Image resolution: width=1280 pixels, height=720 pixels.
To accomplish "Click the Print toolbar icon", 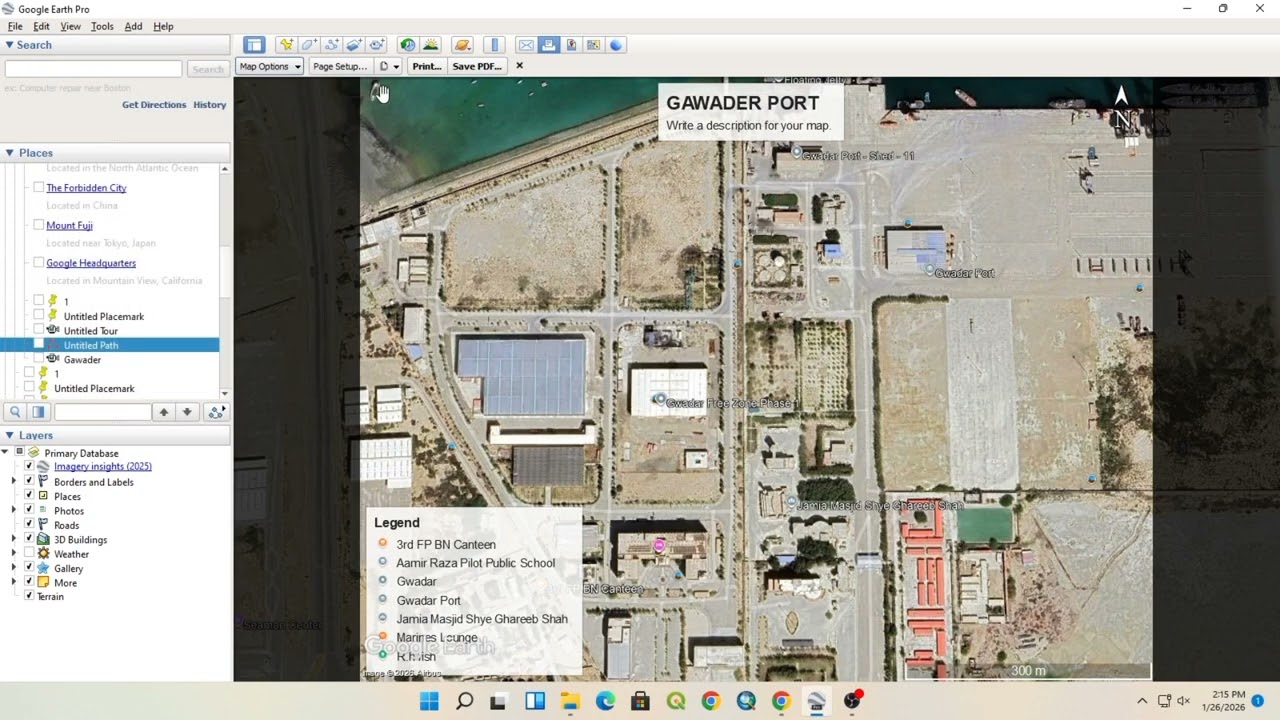I will point(548,45).
